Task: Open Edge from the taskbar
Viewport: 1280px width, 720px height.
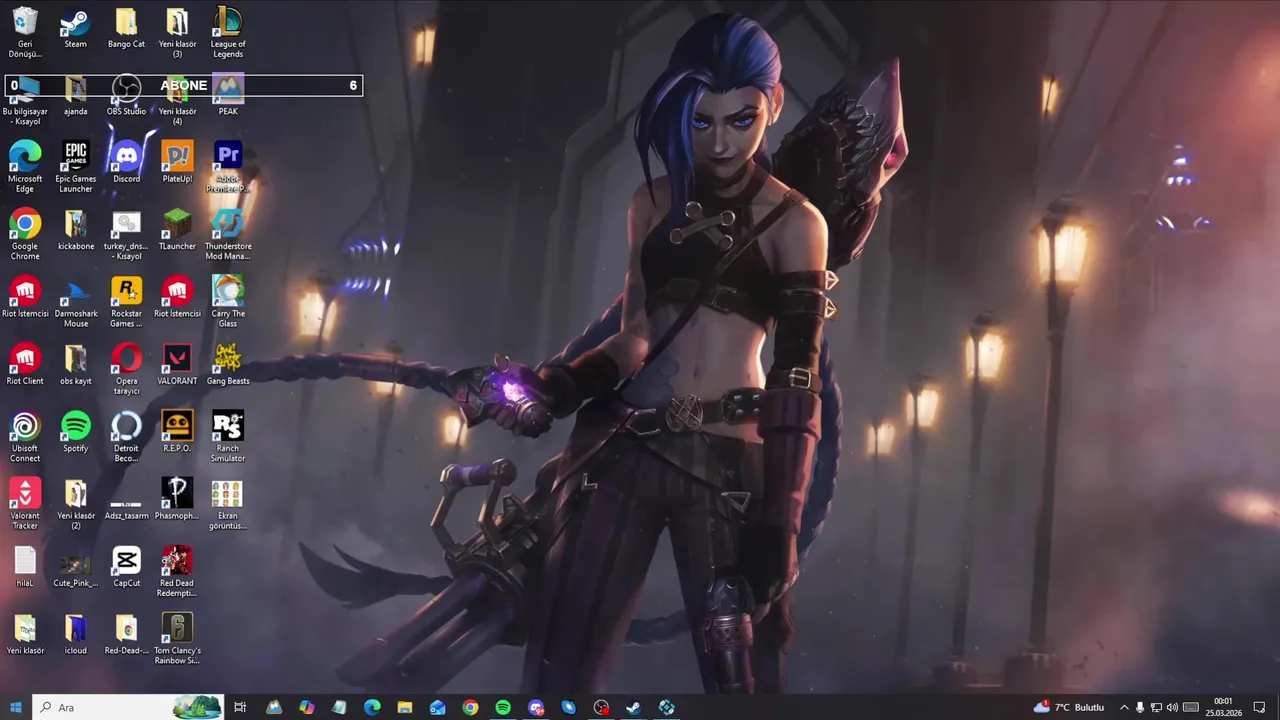Action: click(x=372, y=707)
